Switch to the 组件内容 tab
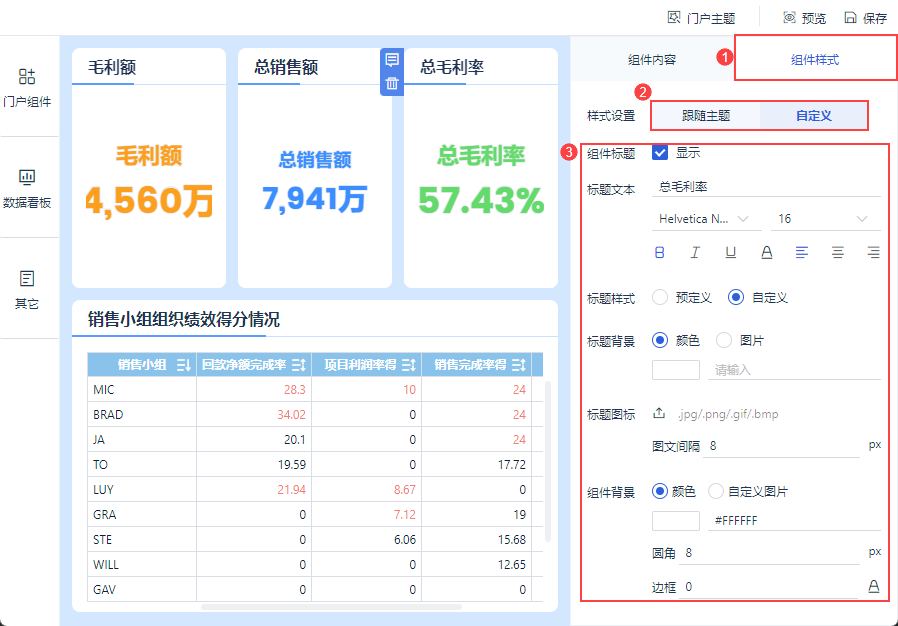The height and width of the screenshot is (626, 898). [x=652, y=60]
